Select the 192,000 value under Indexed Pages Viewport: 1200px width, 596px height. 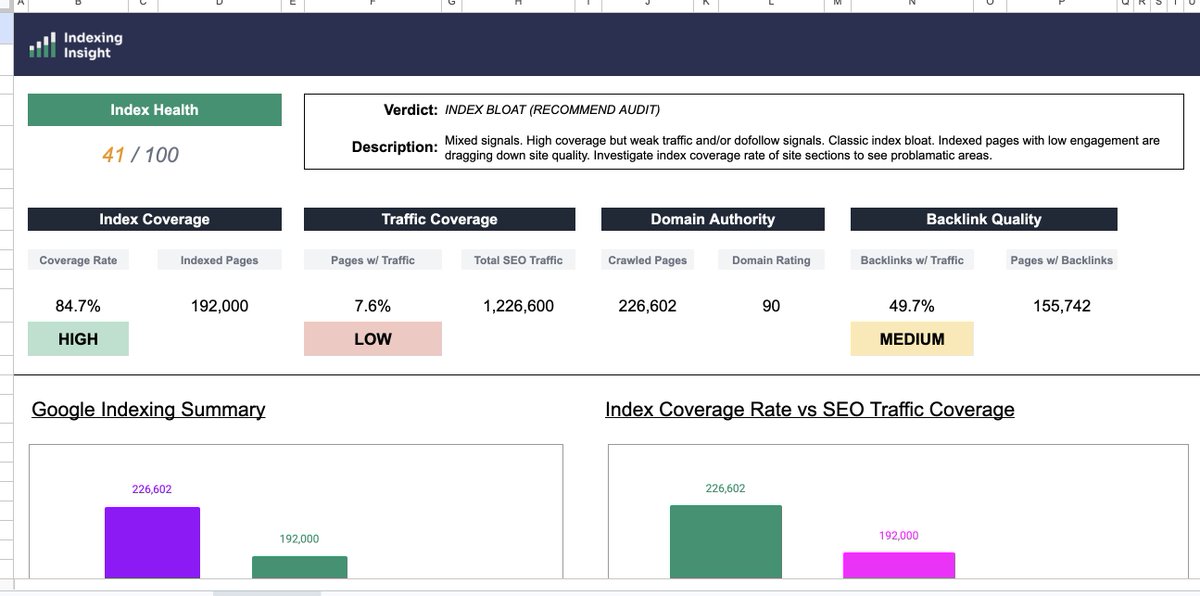tap(219, 306)
